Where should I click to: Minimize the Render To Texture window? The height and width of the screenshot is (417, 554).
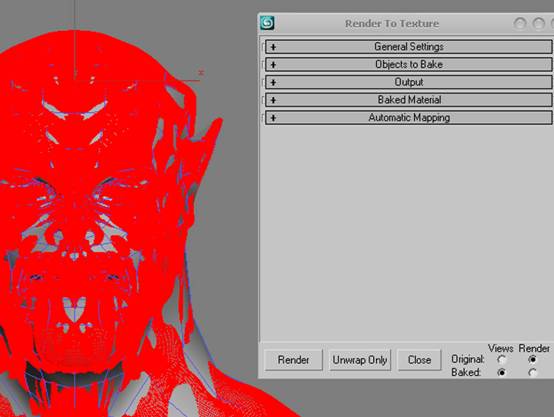[520, 24]
